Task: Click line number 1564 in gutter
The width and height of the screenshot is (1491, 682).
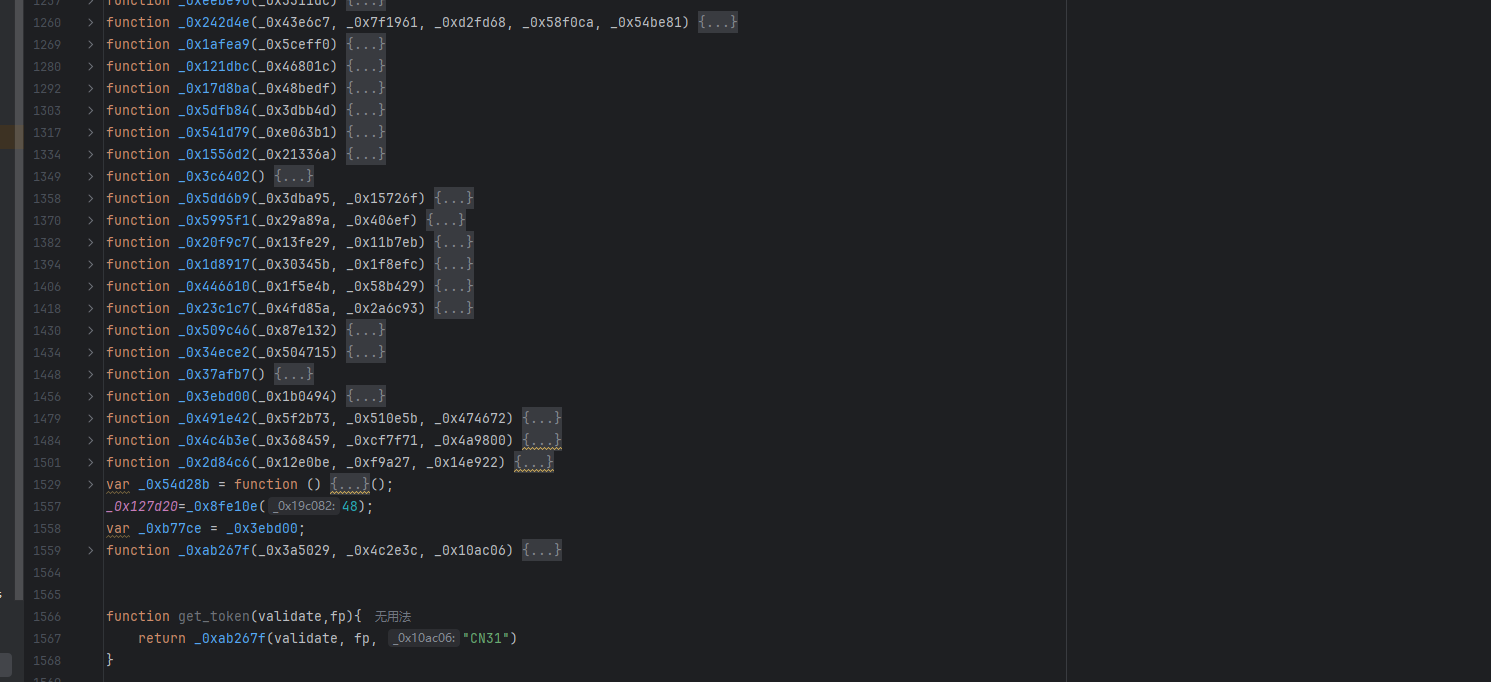Action: click(47, 572)
